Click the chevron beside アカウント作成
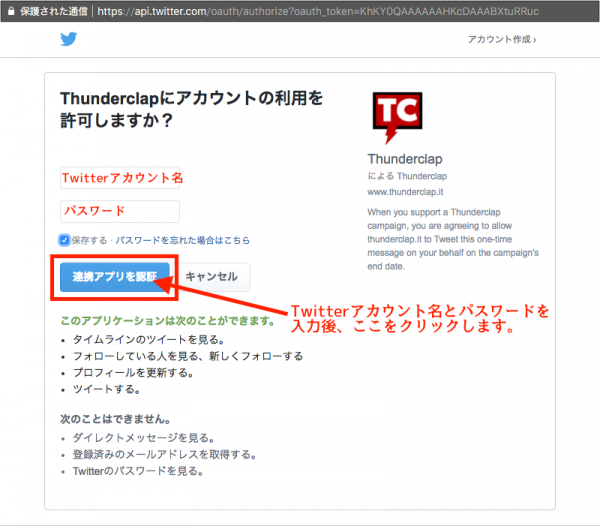This screenshot has height=526, width=600. [x=535, y=40]
